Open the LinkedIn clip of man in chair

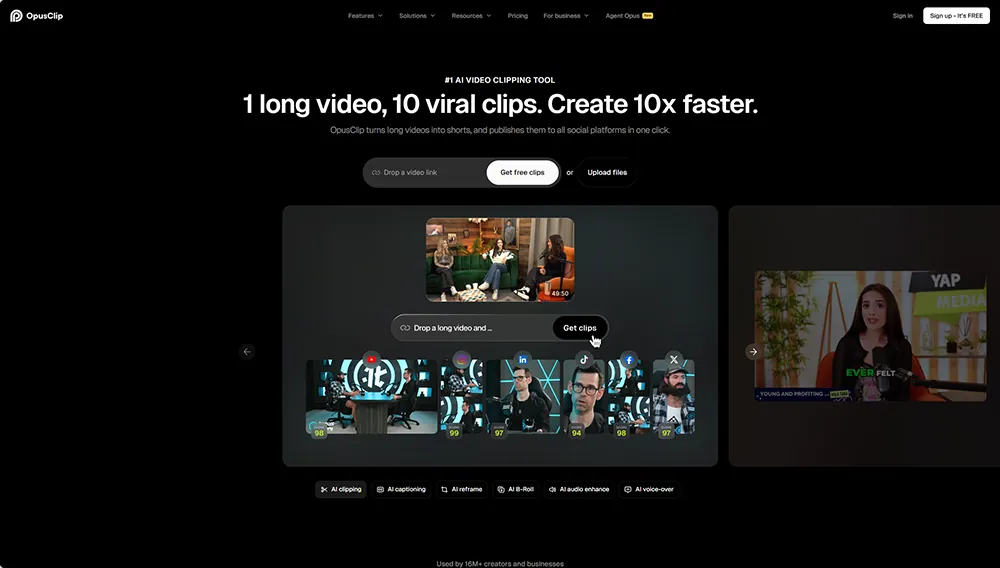tap(522, 397)
